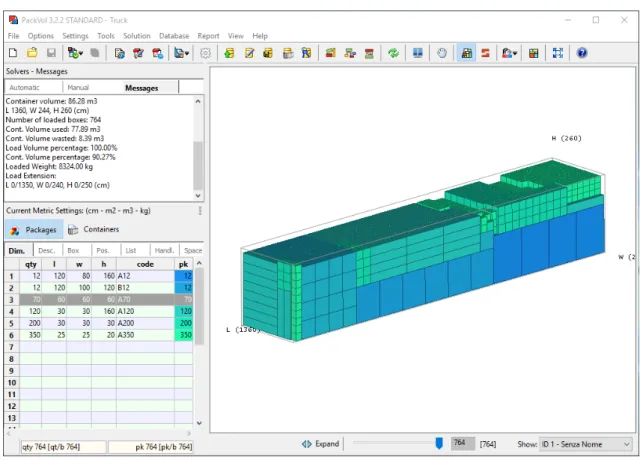Click the blue fit-to-window arrows icon
This screenshot has height=460, width=640.
coord(558,53)
